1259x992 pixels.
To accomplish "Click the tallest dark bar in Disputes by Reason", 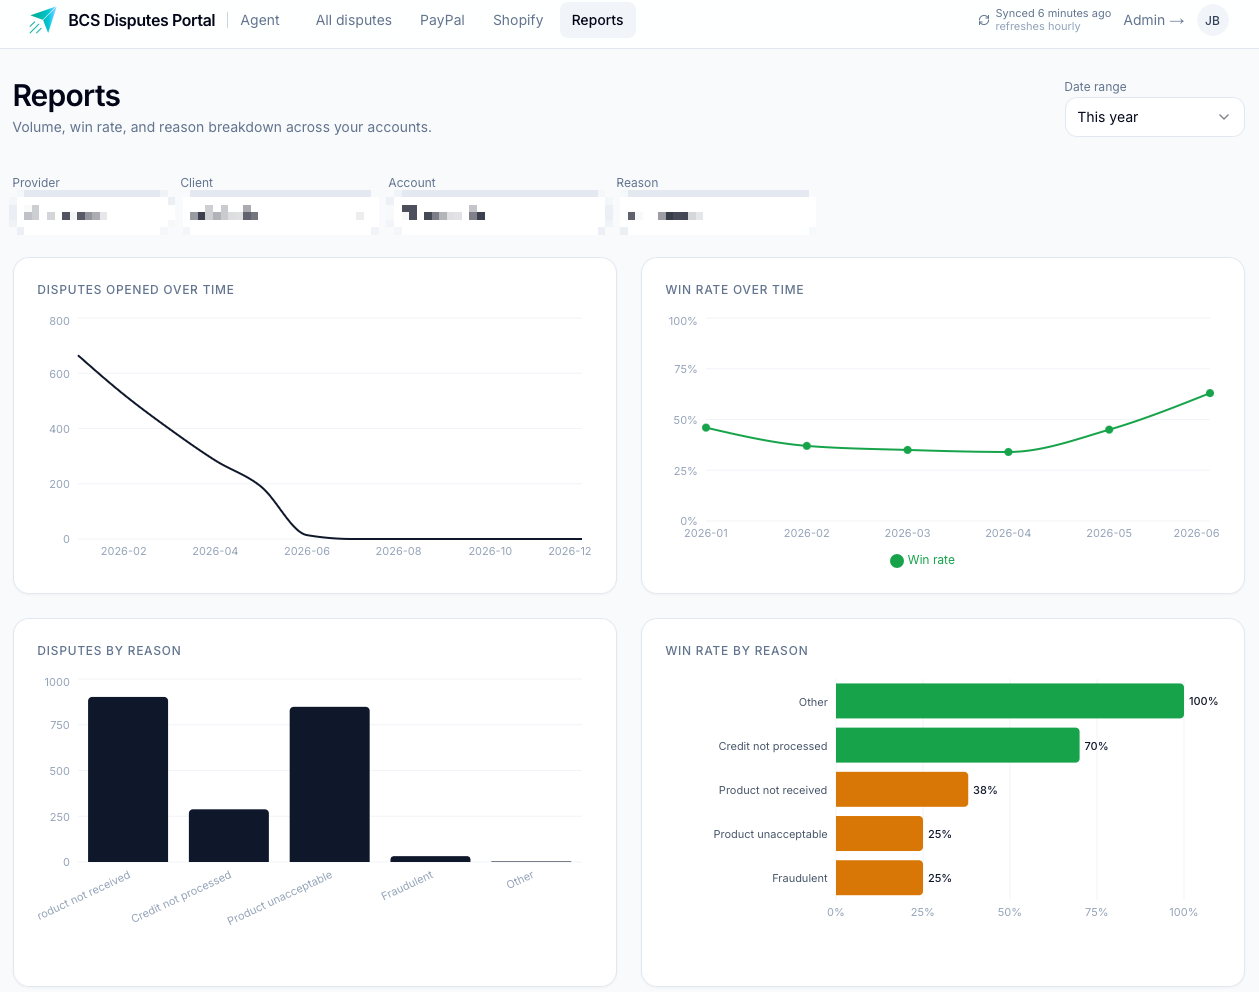I will pos(128,779).
